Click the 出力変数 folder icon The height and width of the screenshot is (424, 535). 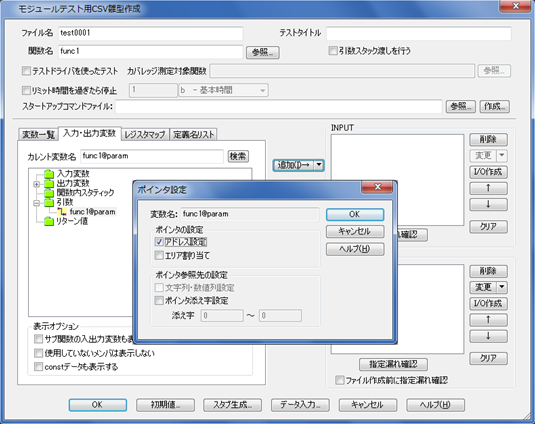[x=49, y=184]
